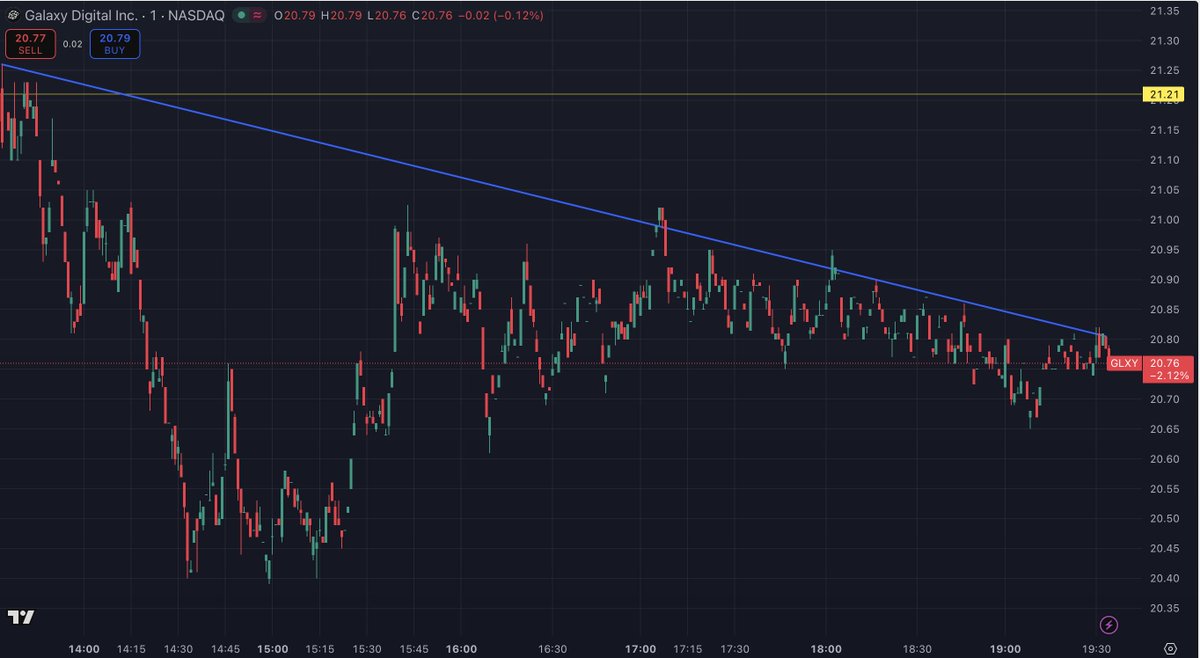Click the green market-open status dot

coord(241,16)
